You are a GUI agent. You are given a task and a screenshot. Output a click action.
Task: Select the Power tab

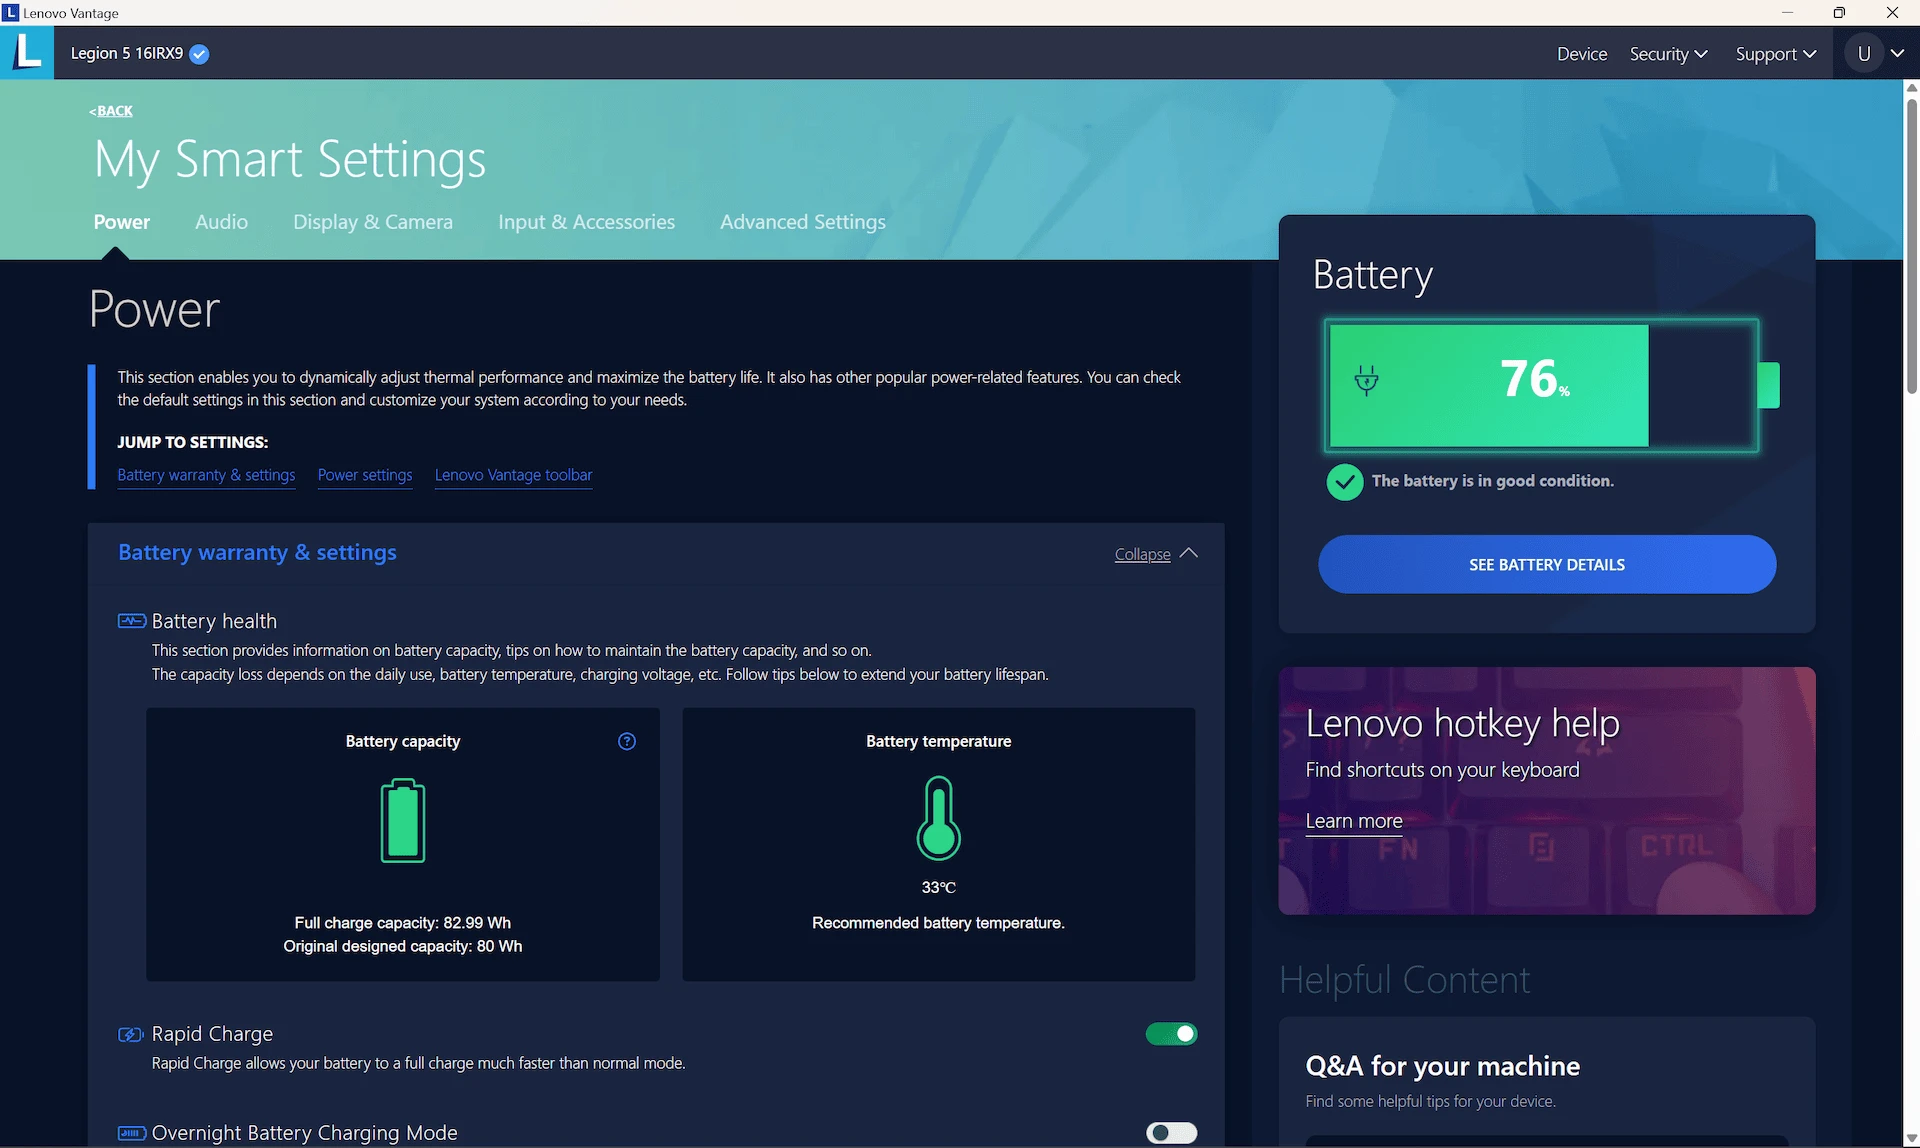[122, 222]
